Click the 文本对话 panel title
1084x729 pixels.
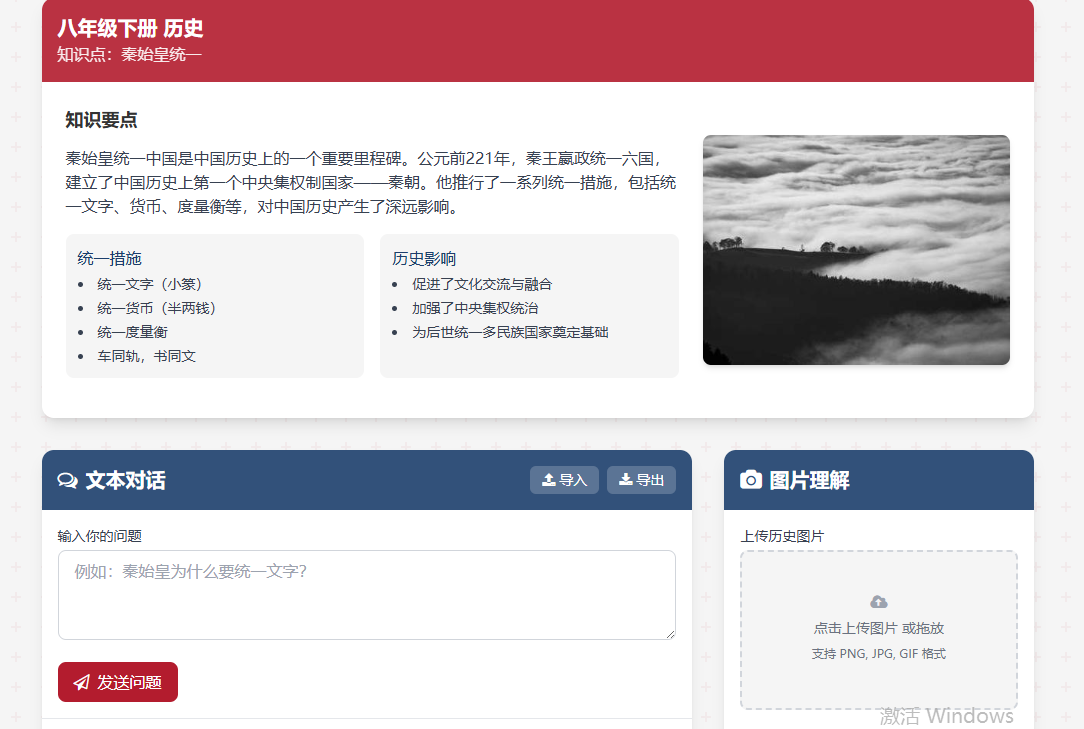(x=125, y=481)
